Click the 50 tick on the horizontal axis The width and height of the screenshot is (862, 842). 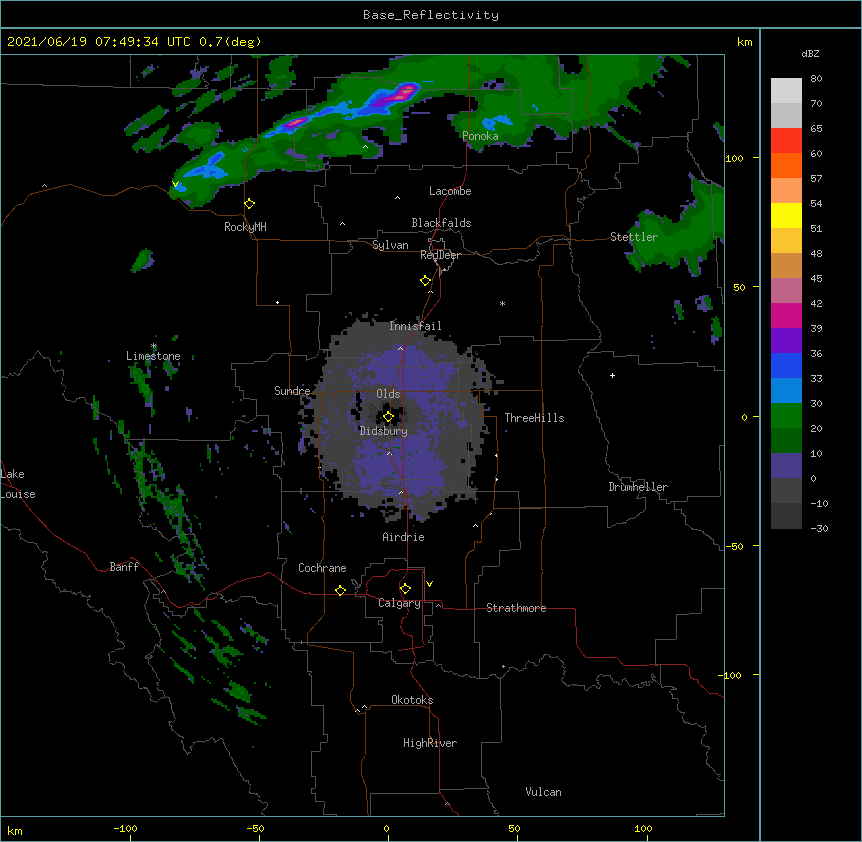tap(514, 828)
